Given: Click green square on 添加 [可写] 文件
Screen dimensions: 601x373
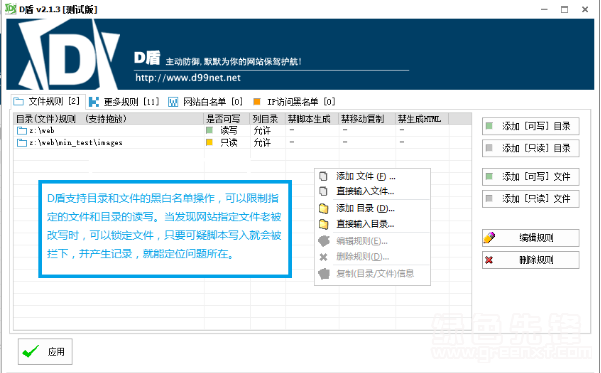Looking at the screenshot, I should tap(489, 176).
